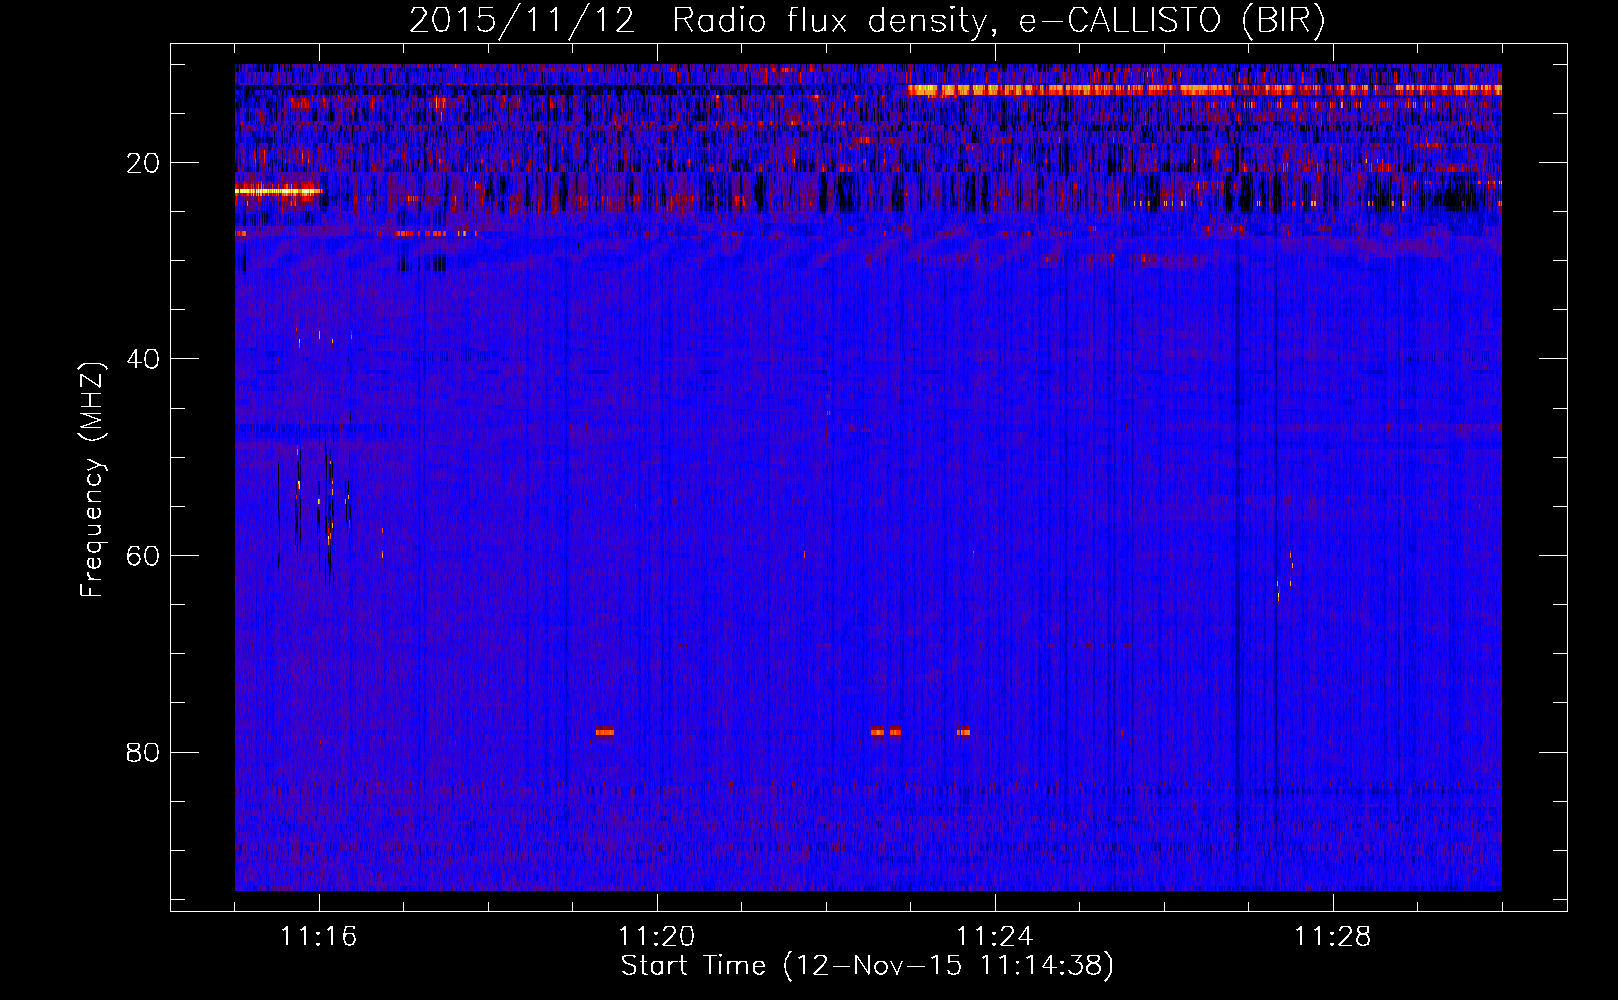Screen dimensions: 1618x1000
Task: Click the frequency tick label "40"
Action: (144, 359)
